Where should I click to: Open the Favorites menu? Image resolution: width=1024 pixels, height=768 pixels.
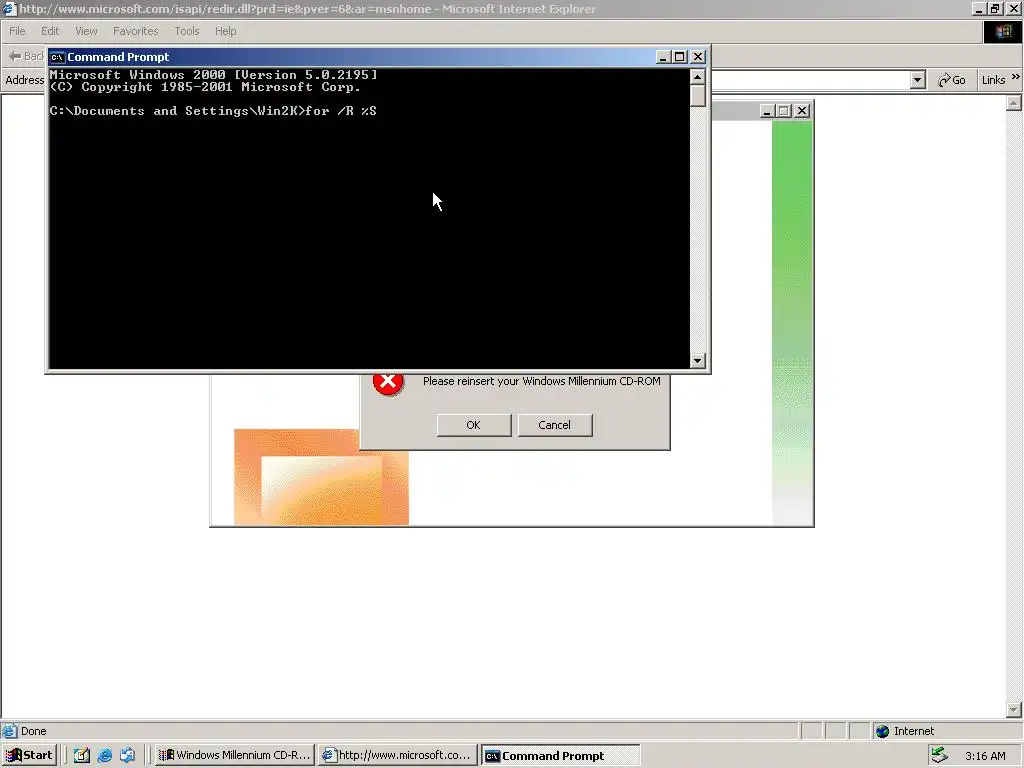pyautogui.click(x=135, y=31)
